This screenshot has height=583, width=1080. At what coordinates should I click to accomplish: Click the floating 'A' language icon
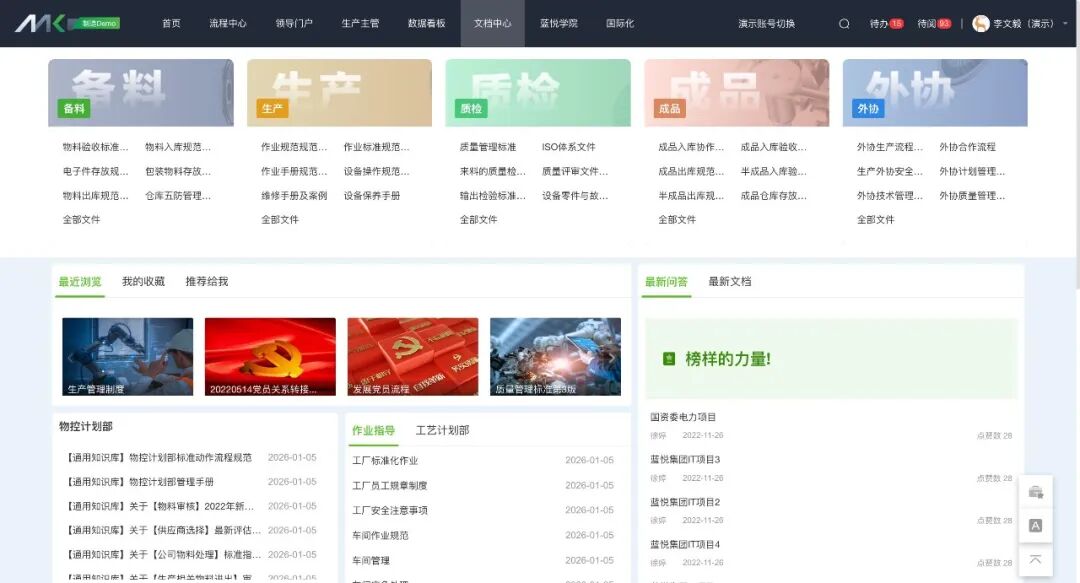tap(1035, 525)
